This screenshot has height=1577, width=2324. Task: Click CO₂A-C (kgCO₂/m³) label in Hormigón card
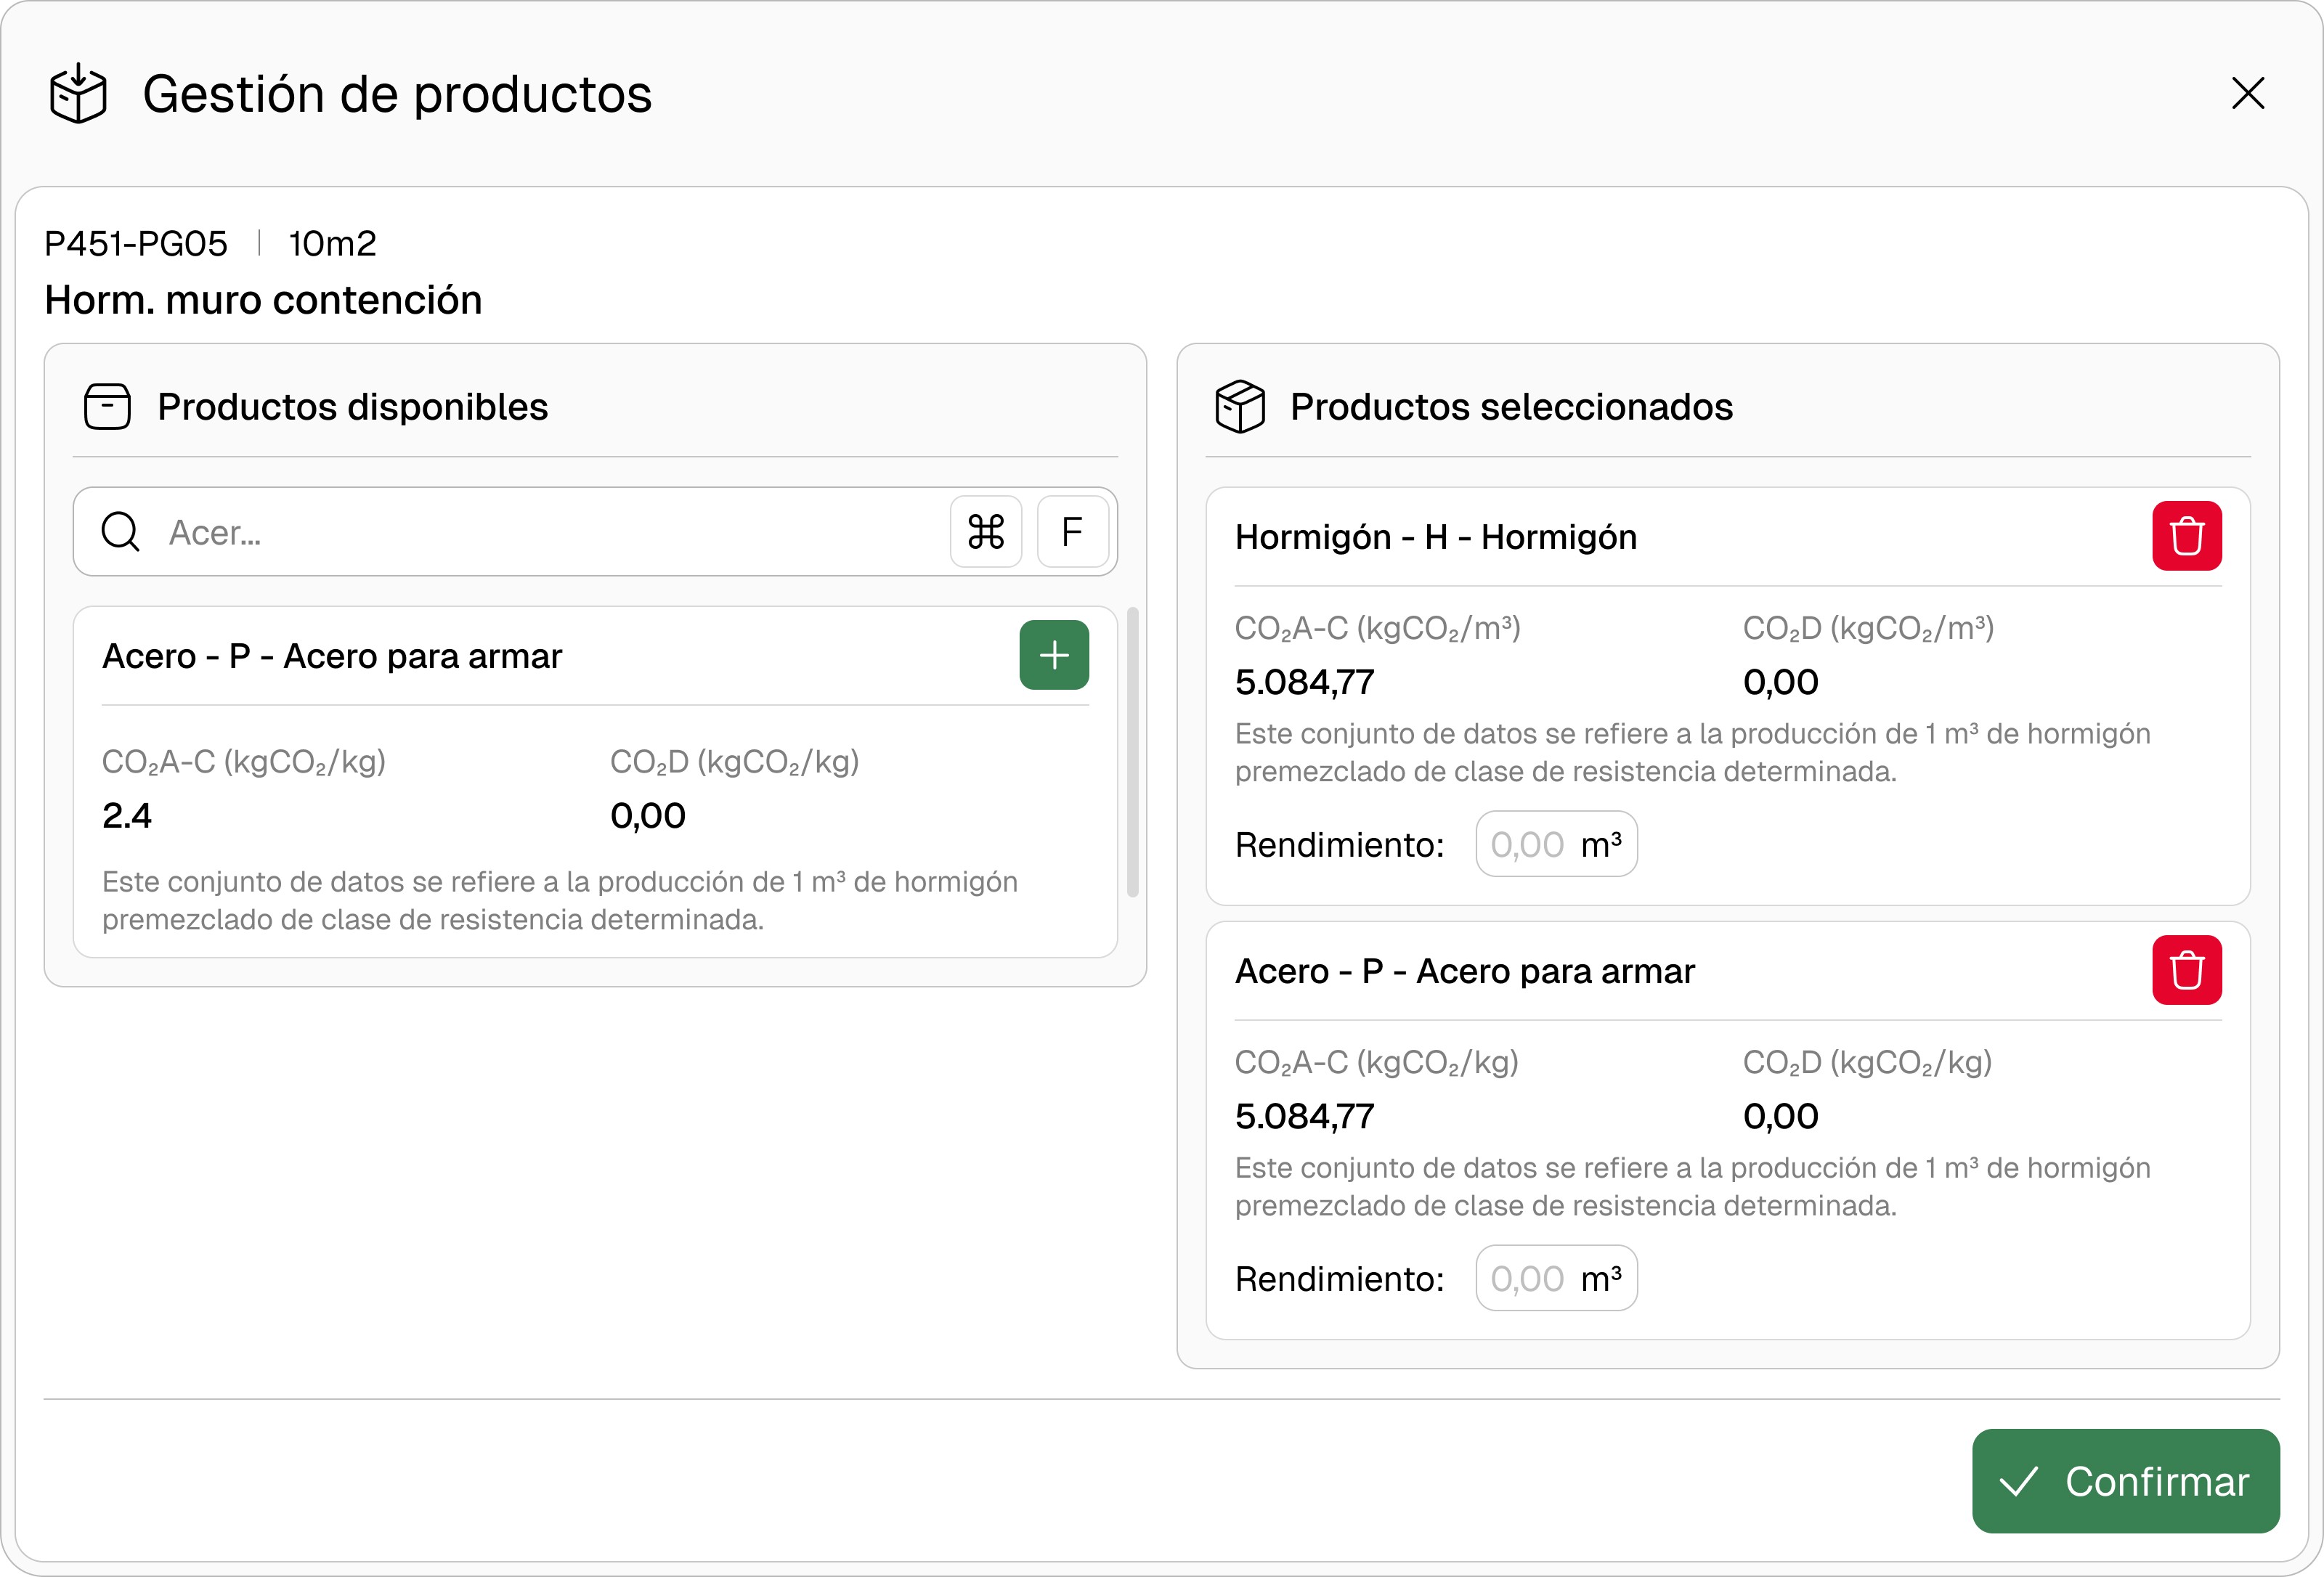(1378, 628)
